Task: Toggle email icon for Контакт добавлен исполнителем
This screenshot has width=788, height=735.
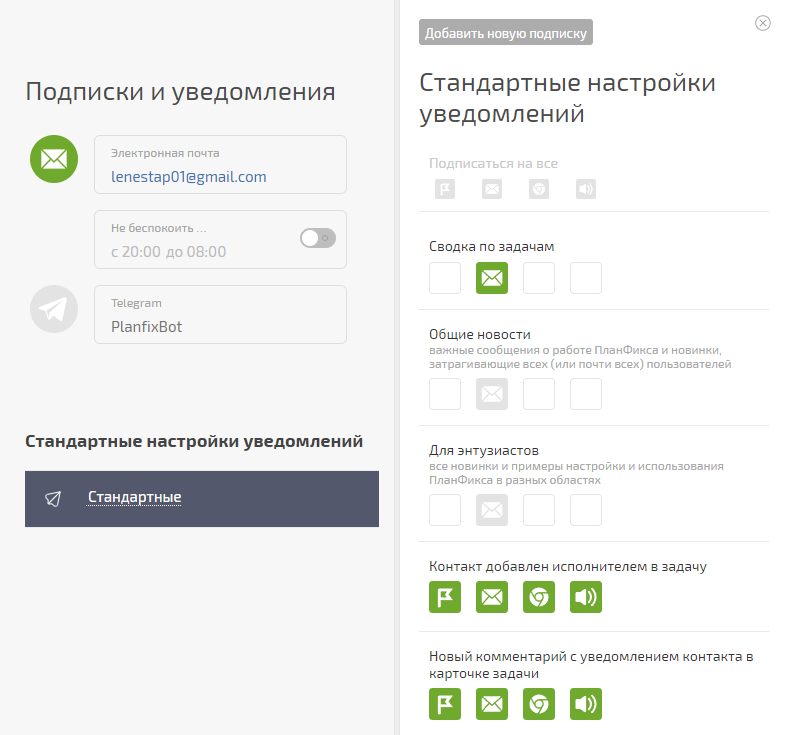Action: point(491,597)
